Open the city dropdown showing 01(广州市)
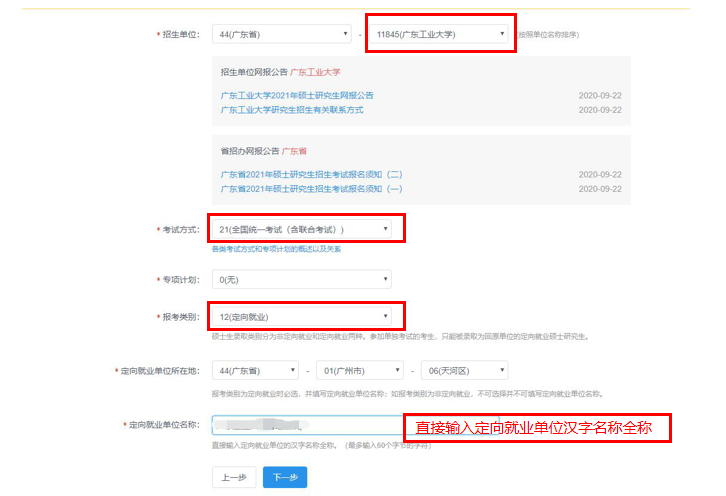726x496 pixels. 359,370
